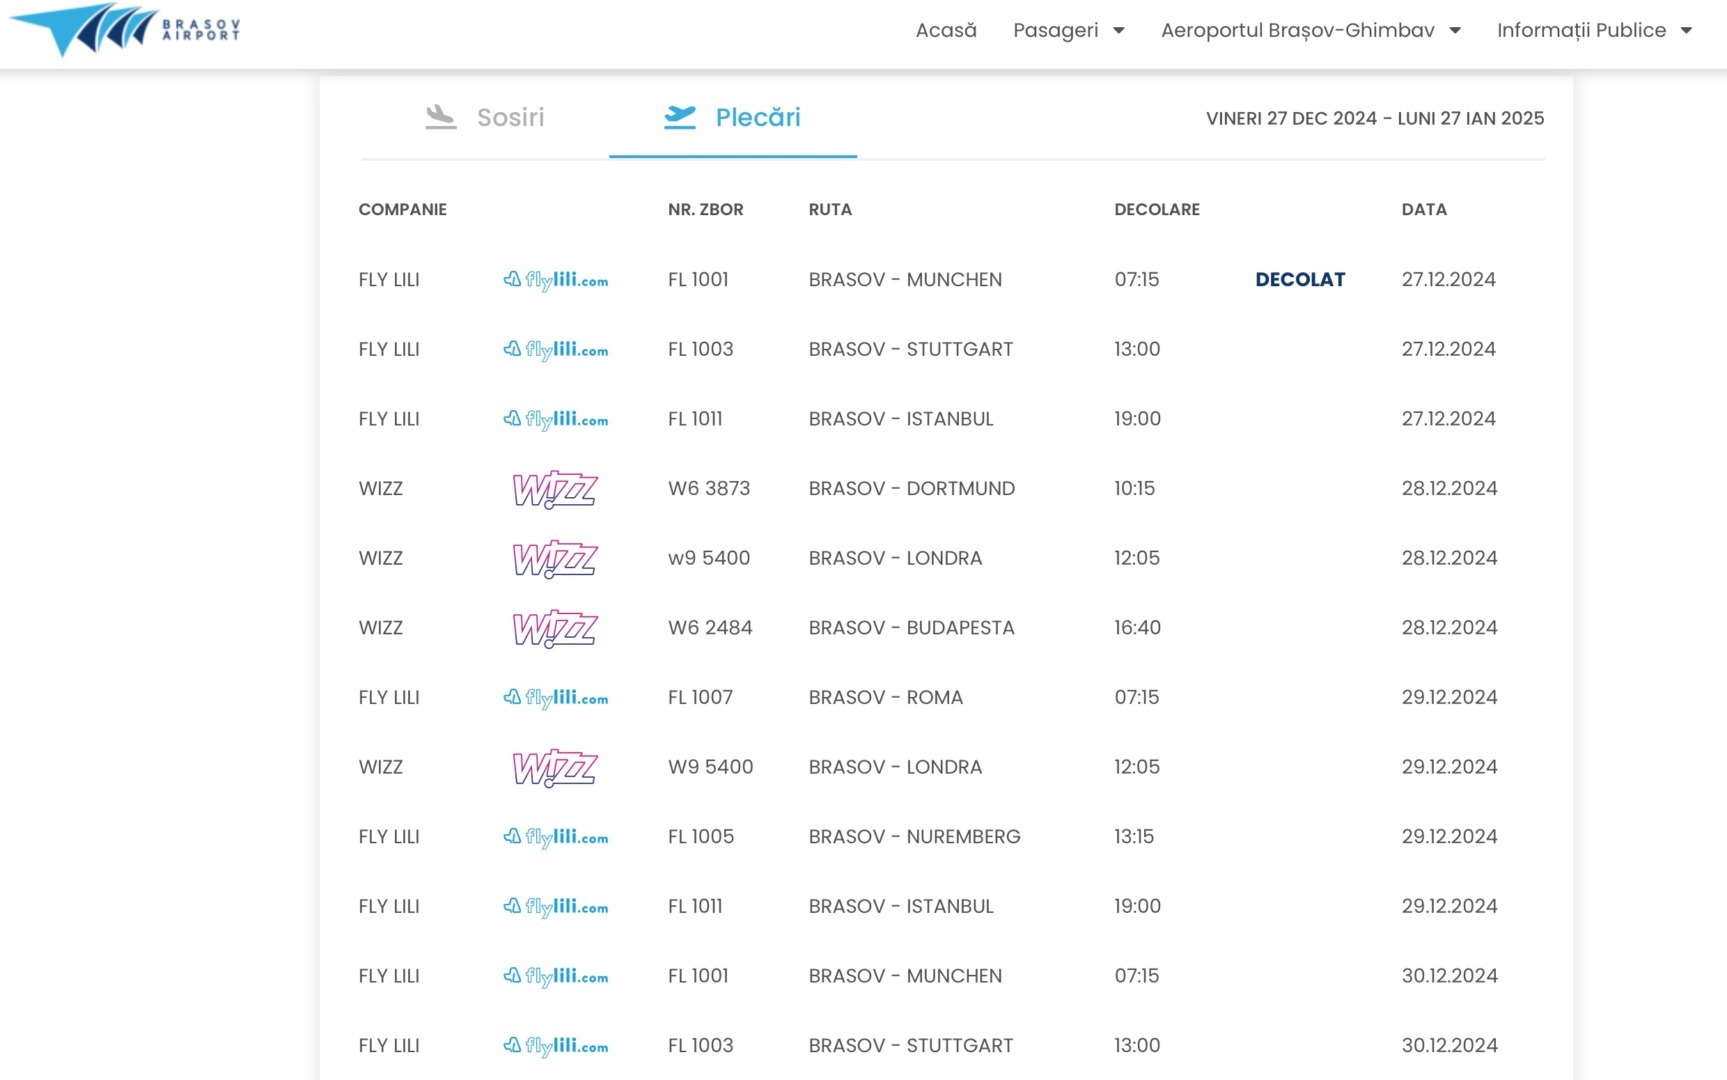This screenshot has width=1727, height=1080.
Task: Click WIZZ company name in W6 3873 row
Action: 380,488
